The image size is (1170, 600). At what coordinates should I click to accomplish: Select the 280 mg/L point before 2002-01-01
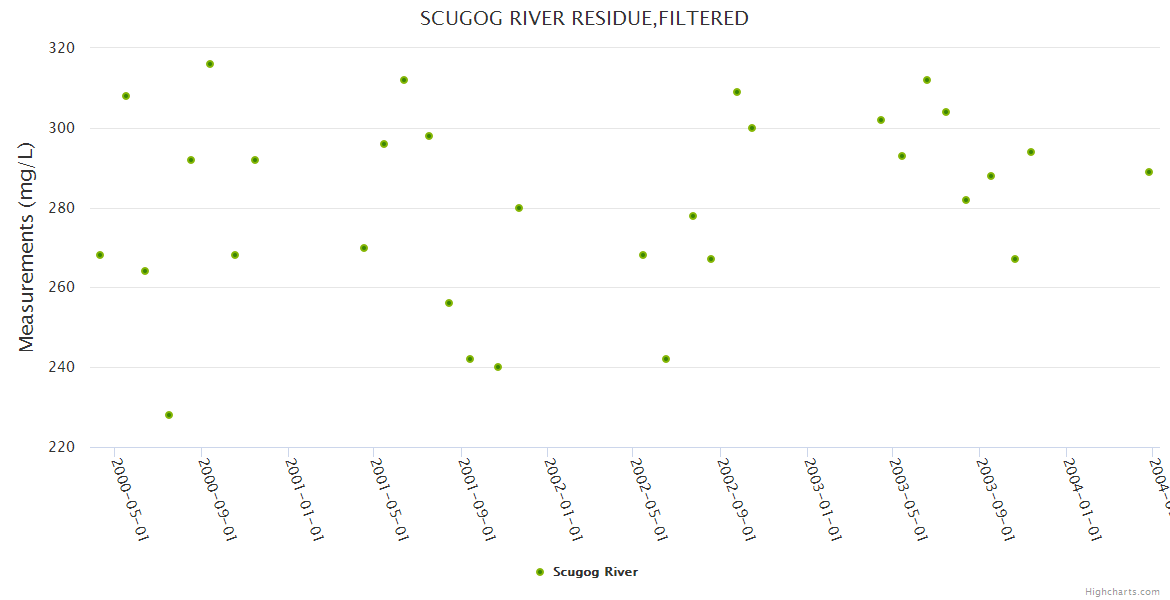pos(519,208)
